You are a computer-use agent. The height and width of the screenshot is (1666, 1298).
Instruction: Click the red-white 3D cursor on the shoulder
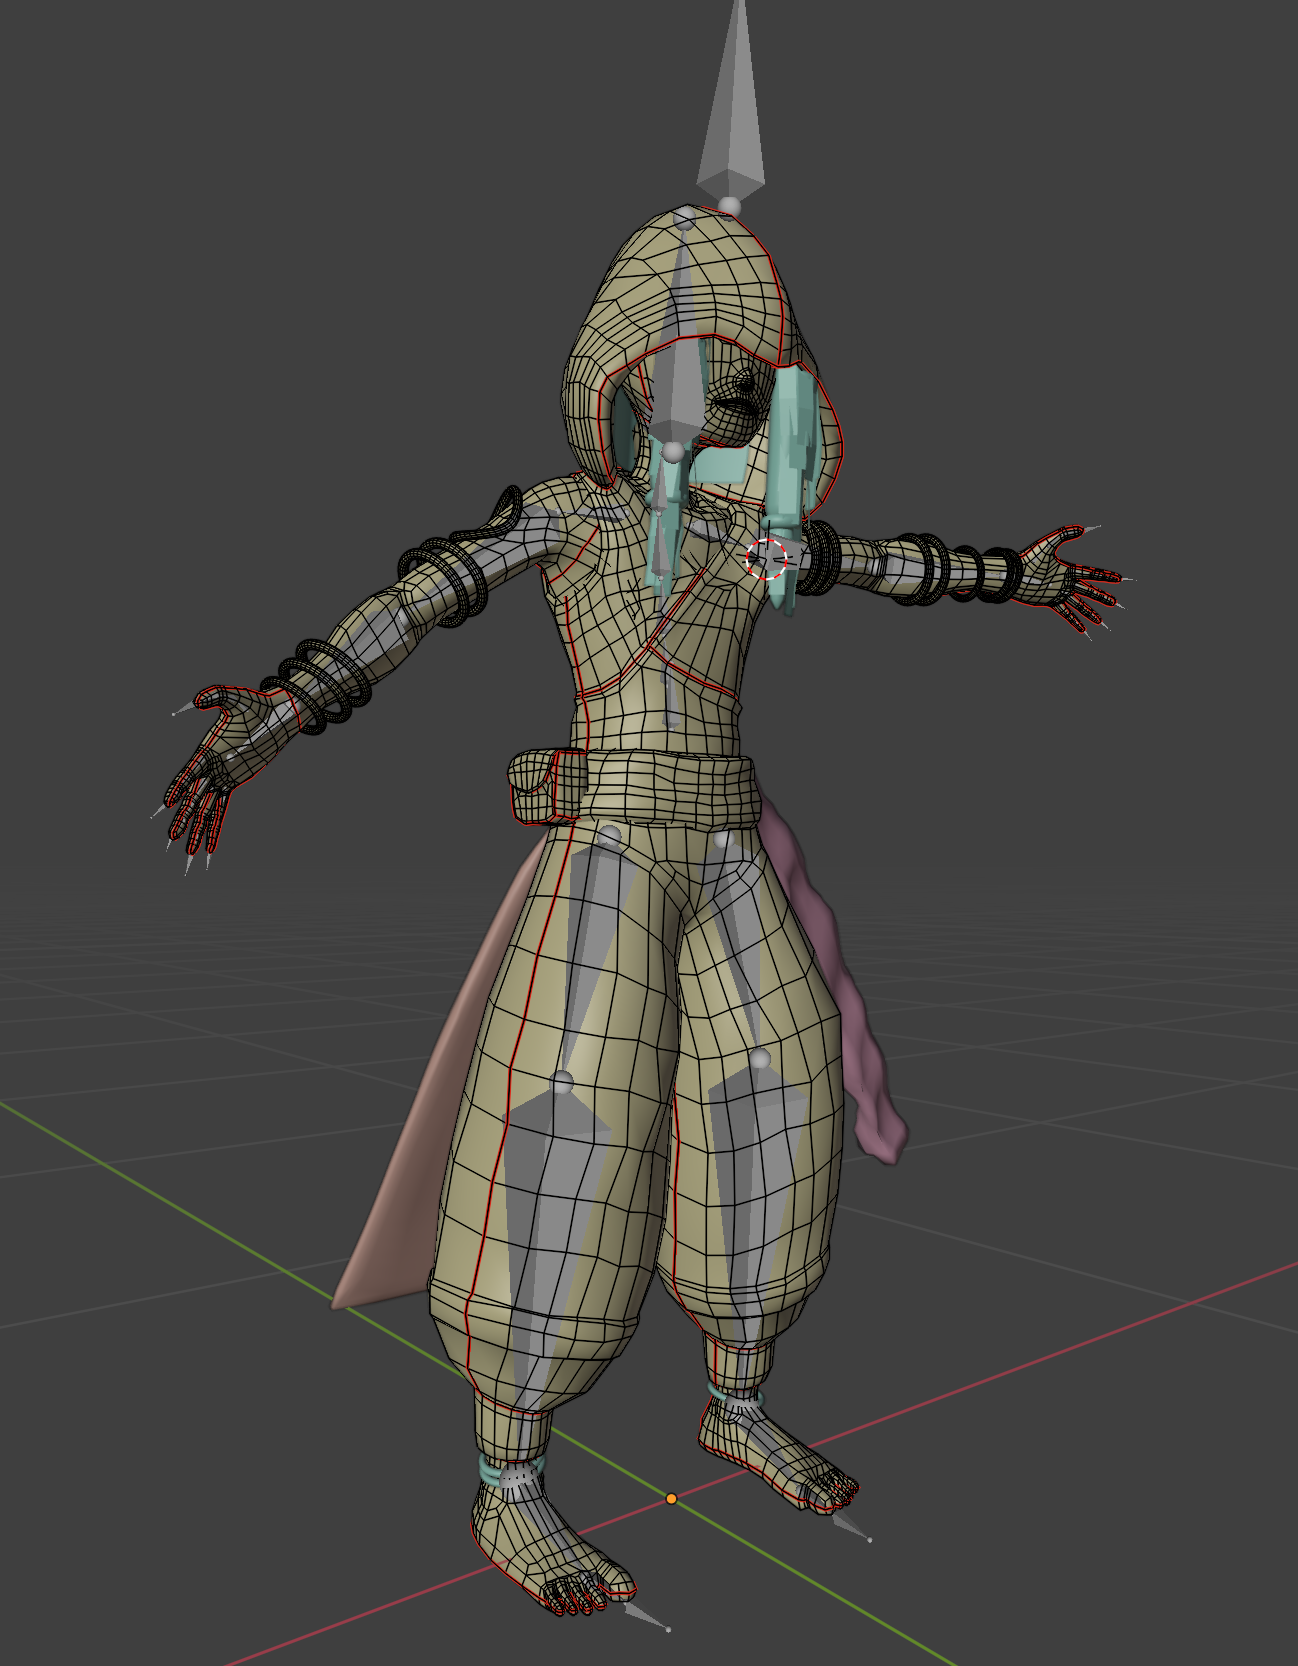(767, 559)
